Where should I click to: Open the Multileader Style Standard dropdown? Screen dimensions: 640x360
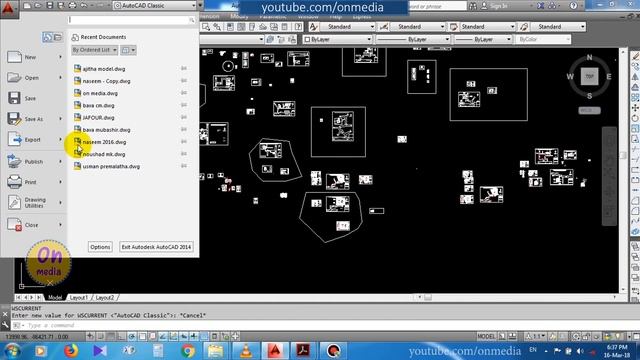pyautogui.click(x=558, y=27)
